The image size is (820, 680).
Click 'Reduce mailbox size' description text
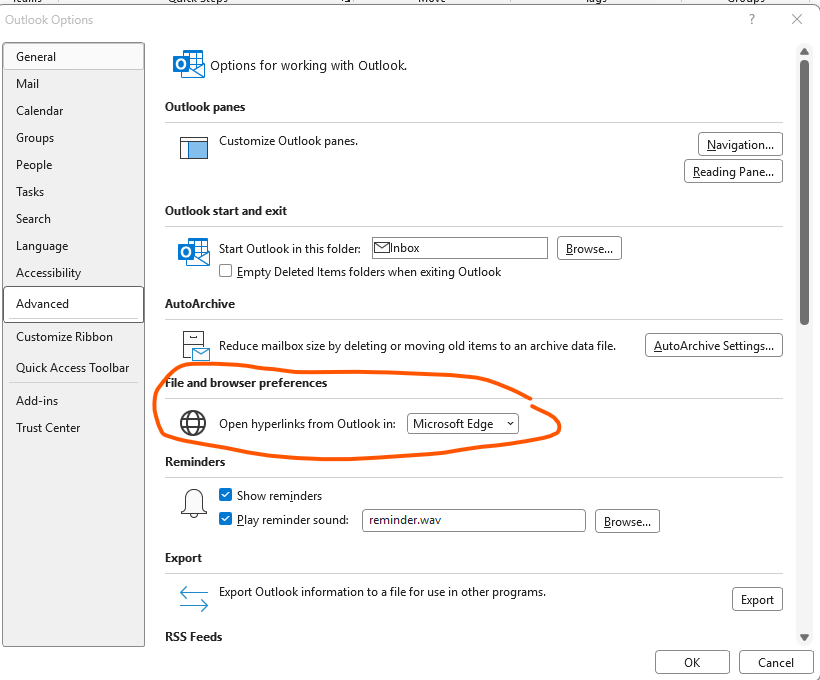click(x=417, y=346)
